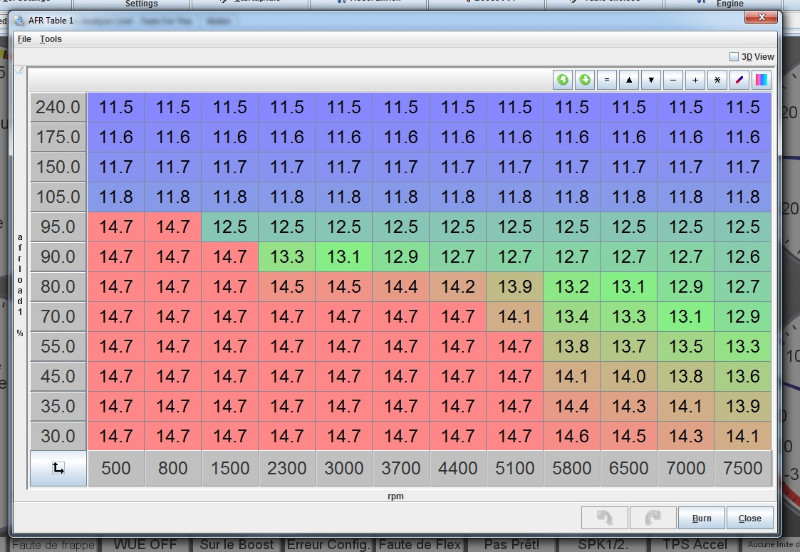800x552 pixels.
Task: Click the small note icon above the load axis
Action: coord(20,70)
